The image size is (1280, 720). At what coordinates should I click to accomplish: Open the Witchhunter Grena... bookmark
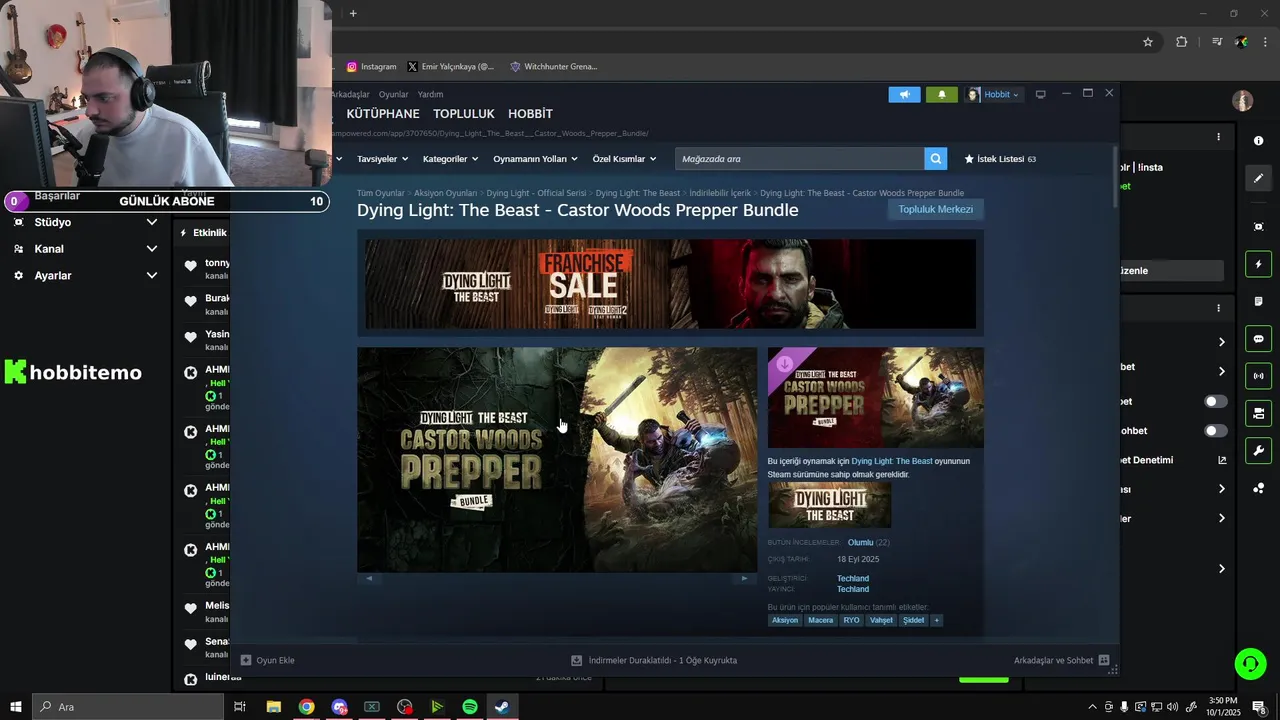[553, 67]
